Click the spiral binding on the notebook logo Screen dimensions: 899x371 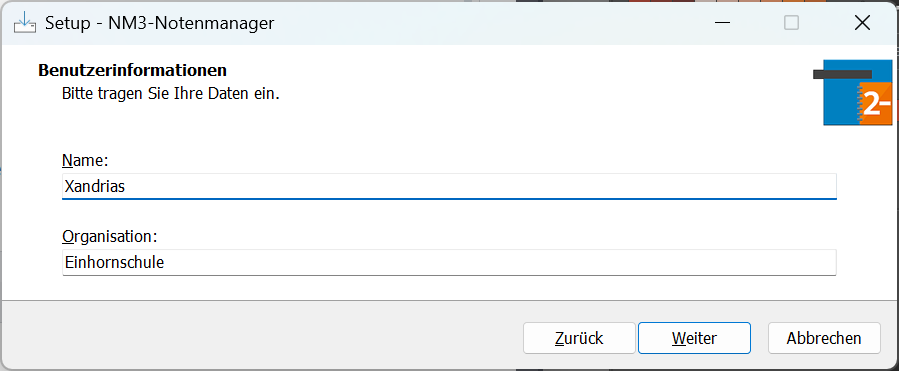coord(858,103)
